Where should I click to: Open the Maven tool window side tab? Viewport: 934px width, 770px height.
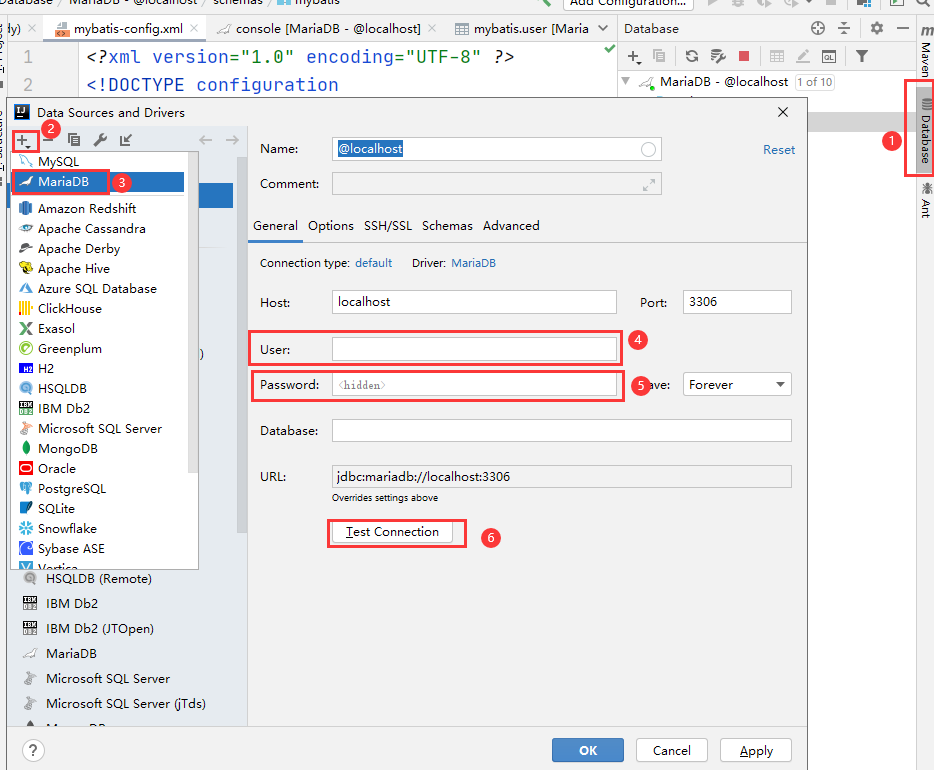(926, 52)
